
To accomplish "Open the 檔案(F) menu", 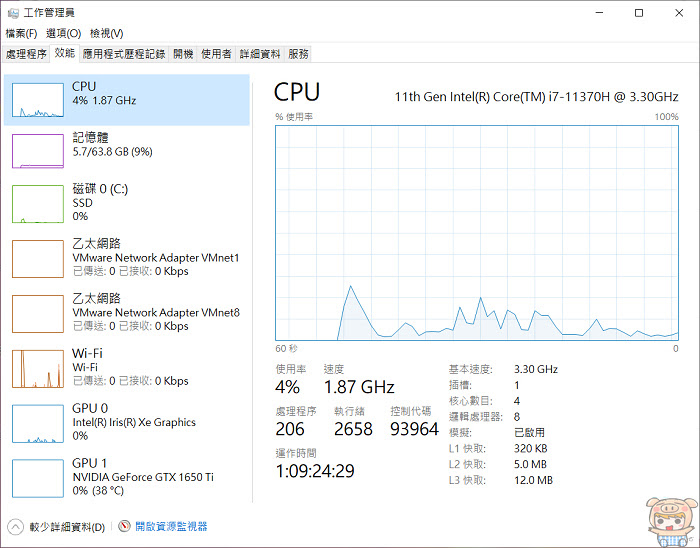I will click(21, 33).
